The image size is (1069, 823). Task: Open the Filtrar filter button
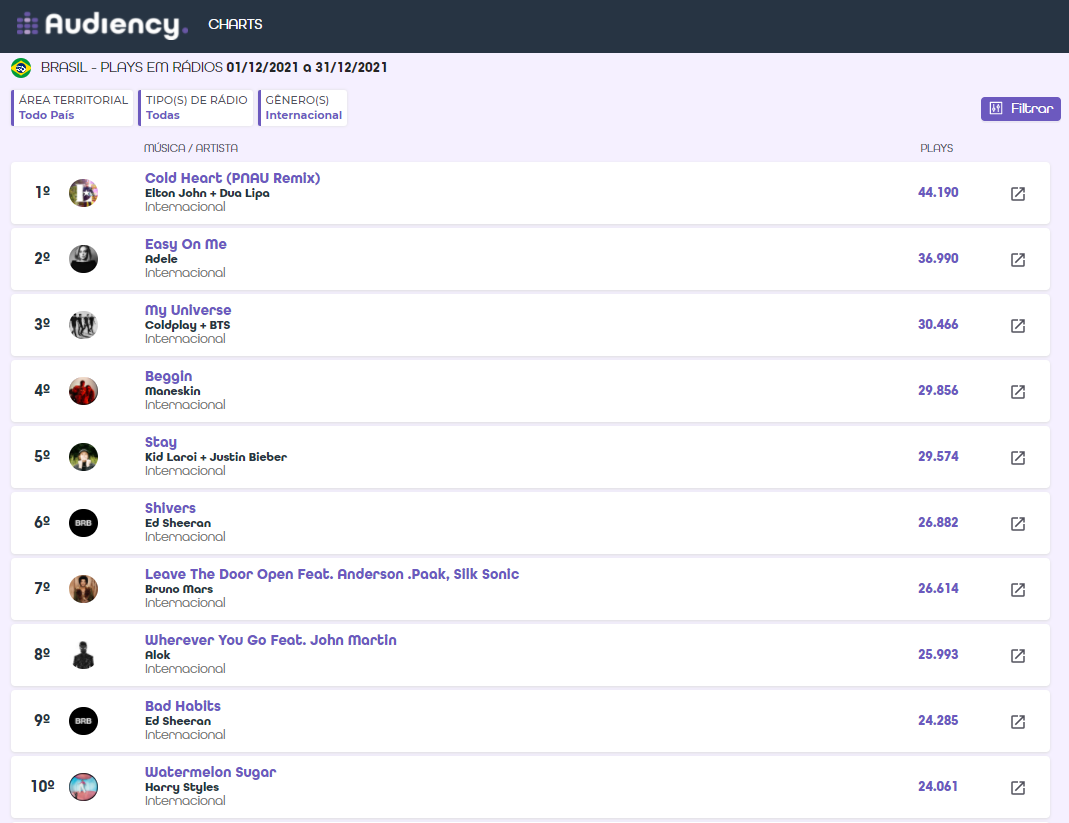[x=1021, y=108]
